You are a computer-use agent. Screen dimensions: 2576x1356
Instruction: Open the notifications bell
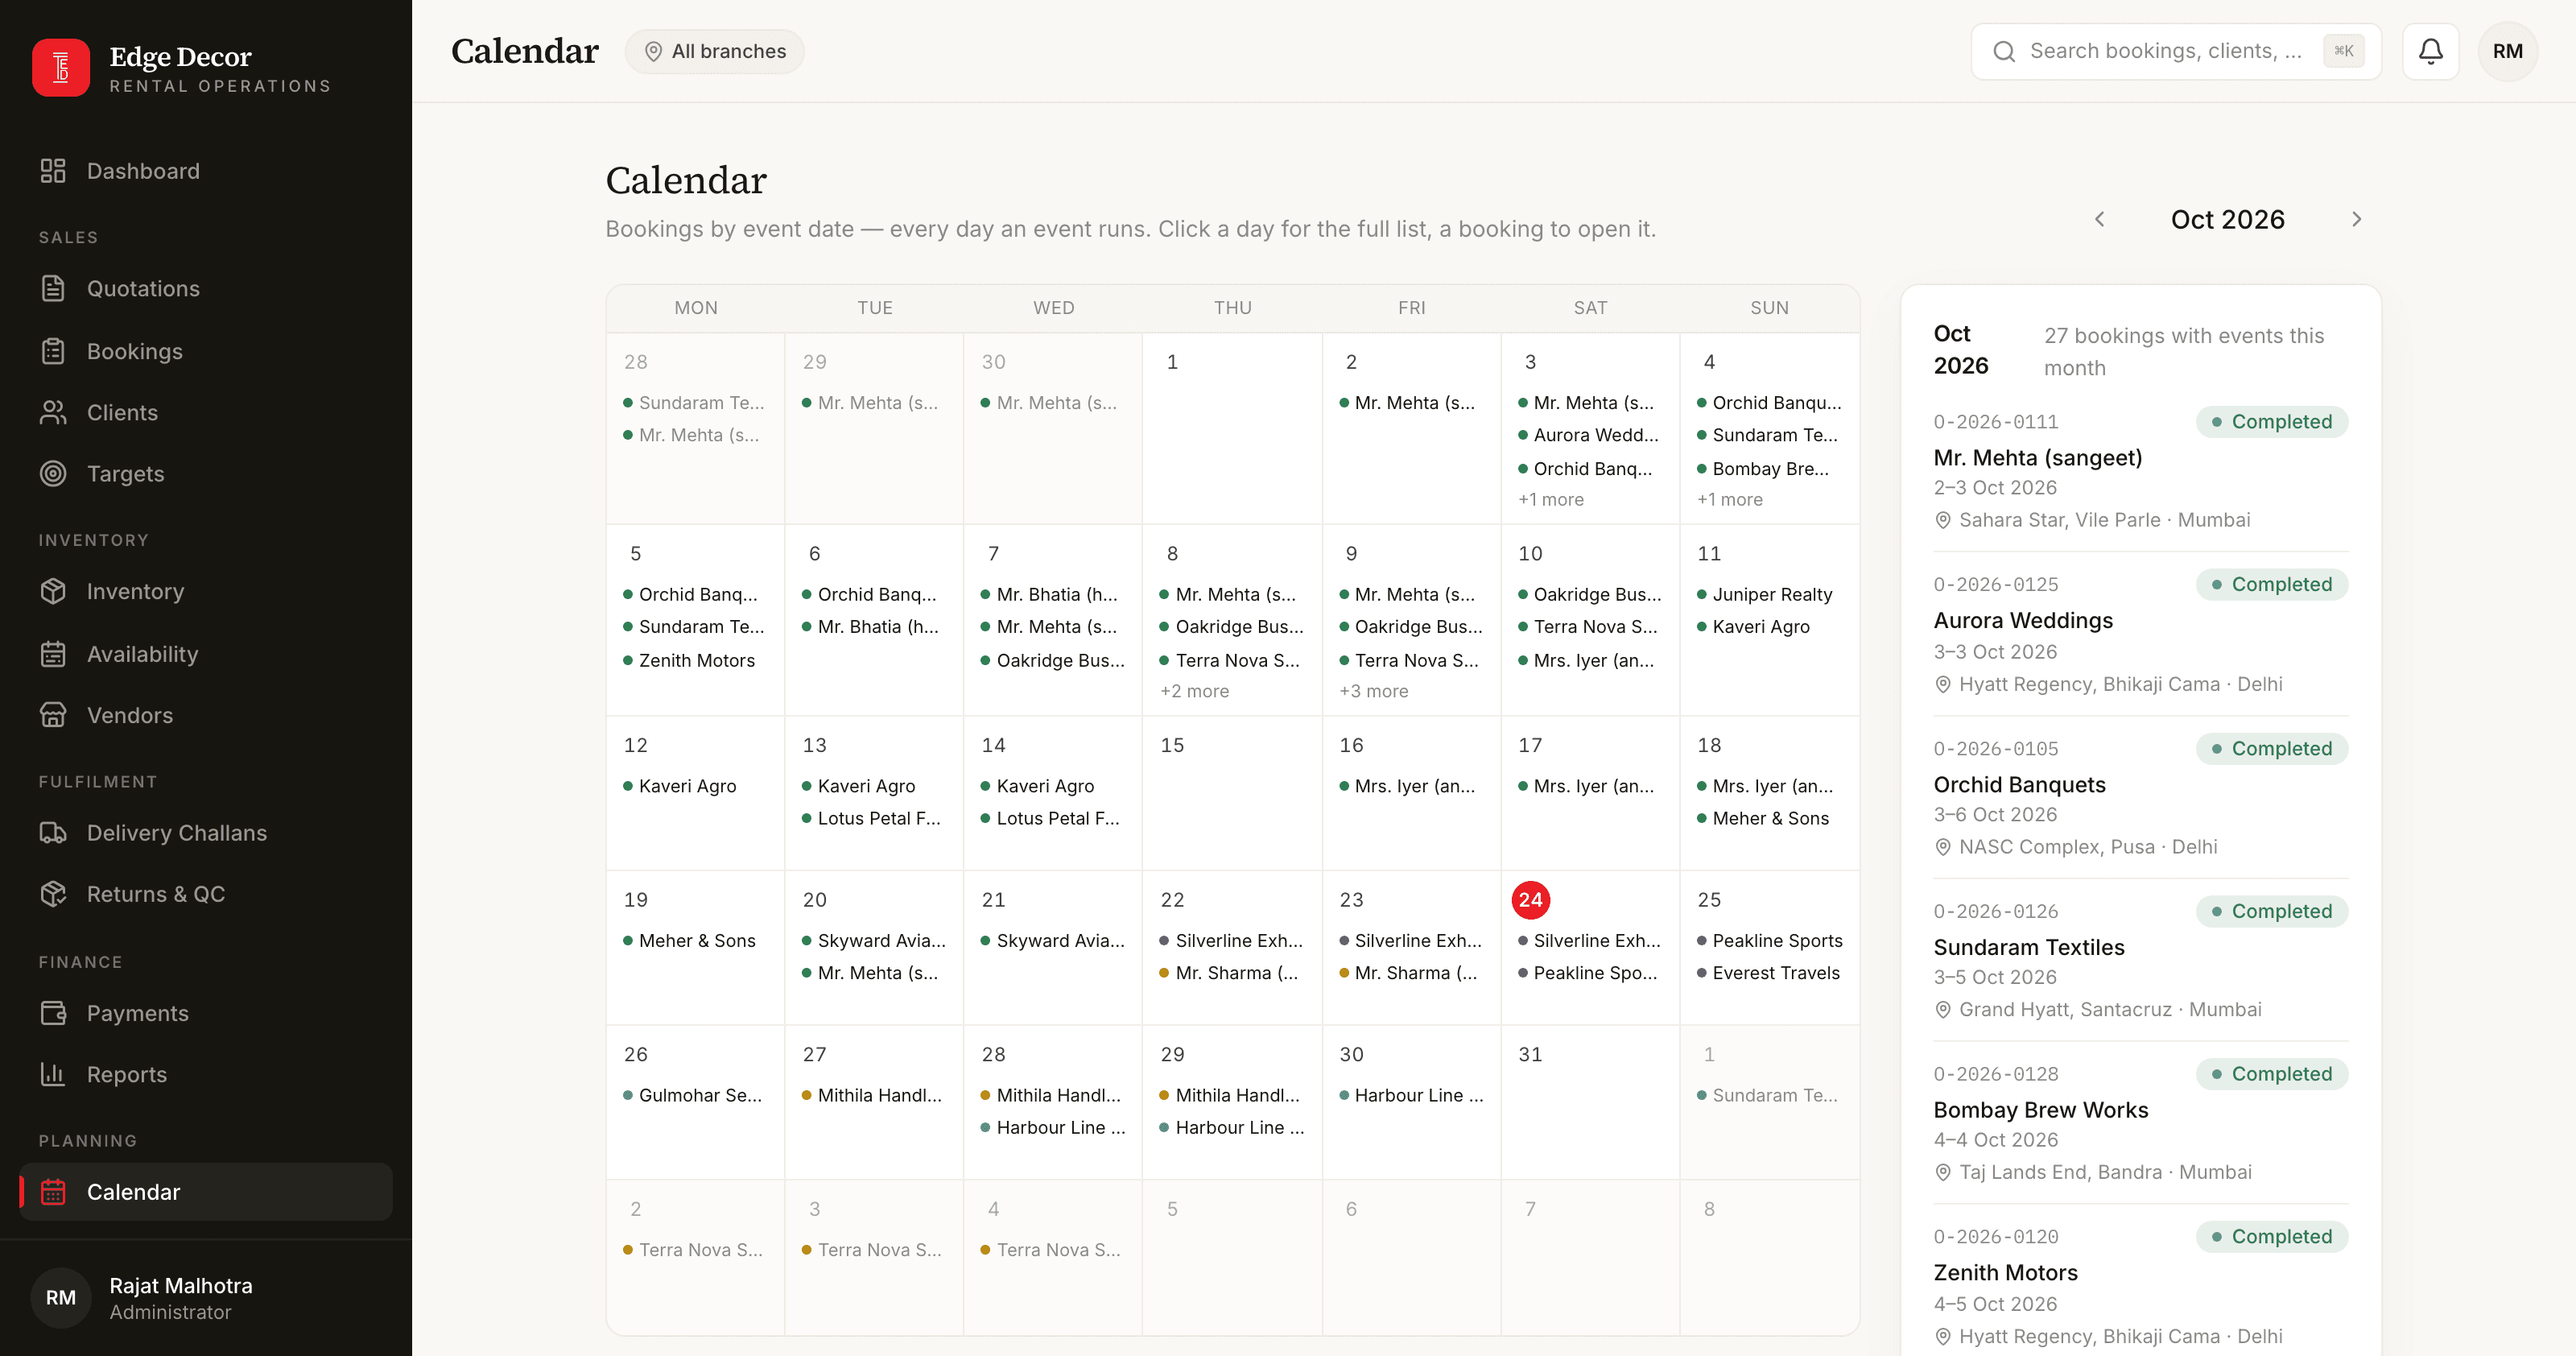(2430, 51)
